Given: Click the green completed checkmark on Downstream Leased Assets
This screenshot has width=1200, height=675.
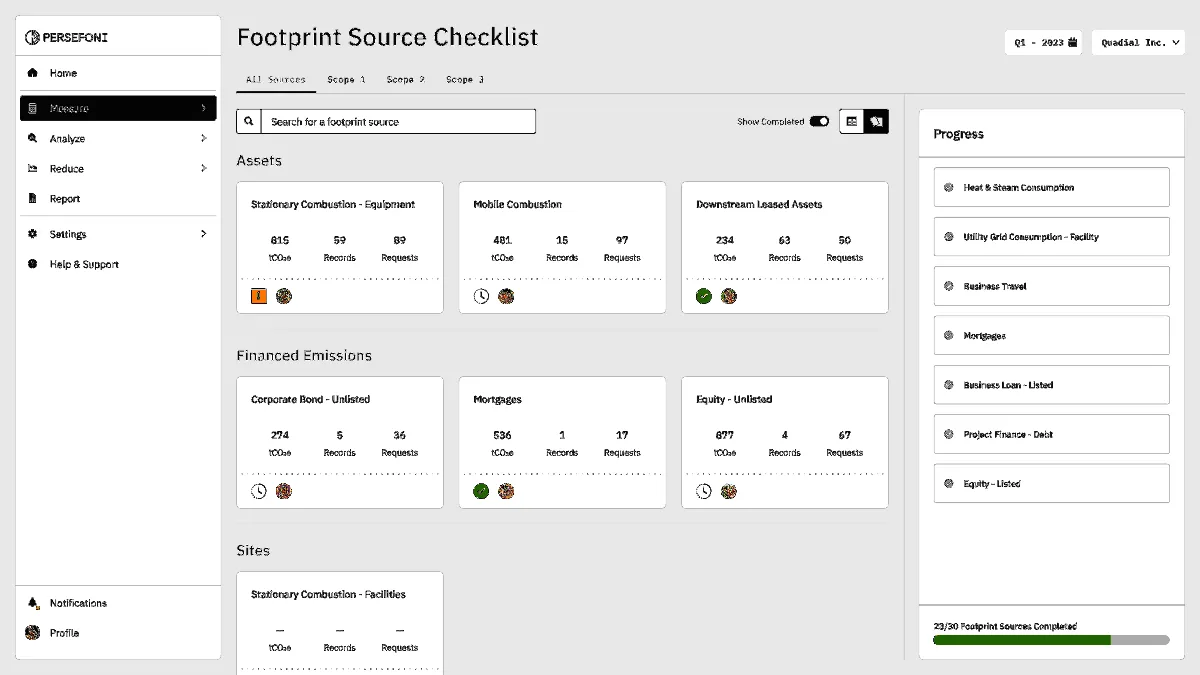Looking at the screenshot, I should [x=704, y=296].
